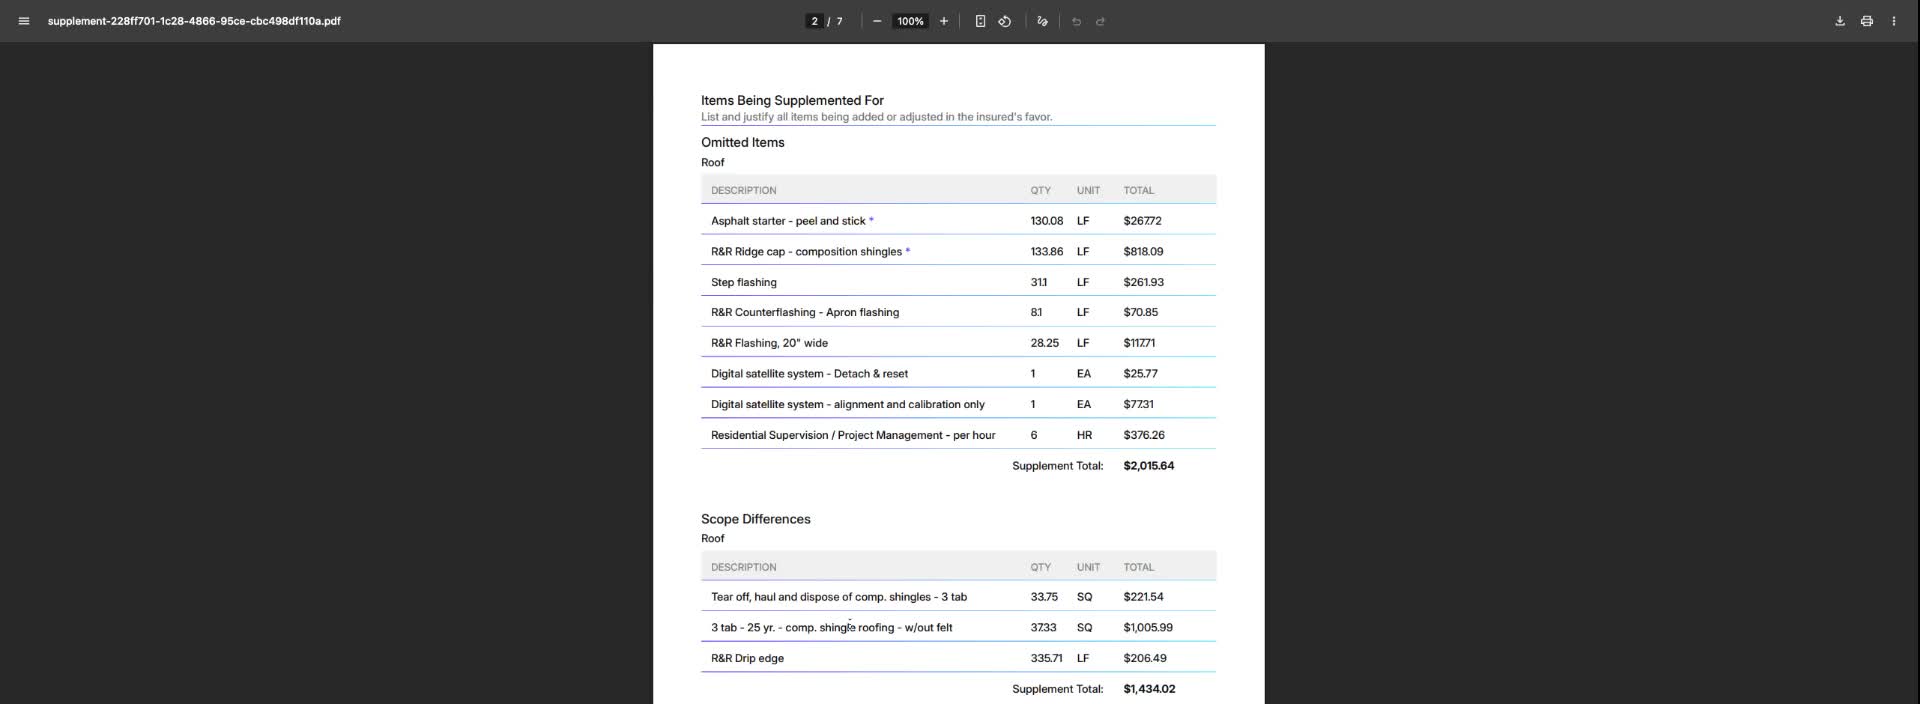The height and width of the screenshot is (704, 1920).
Task: Click the zoom out minus button
Action: point(877,21)
